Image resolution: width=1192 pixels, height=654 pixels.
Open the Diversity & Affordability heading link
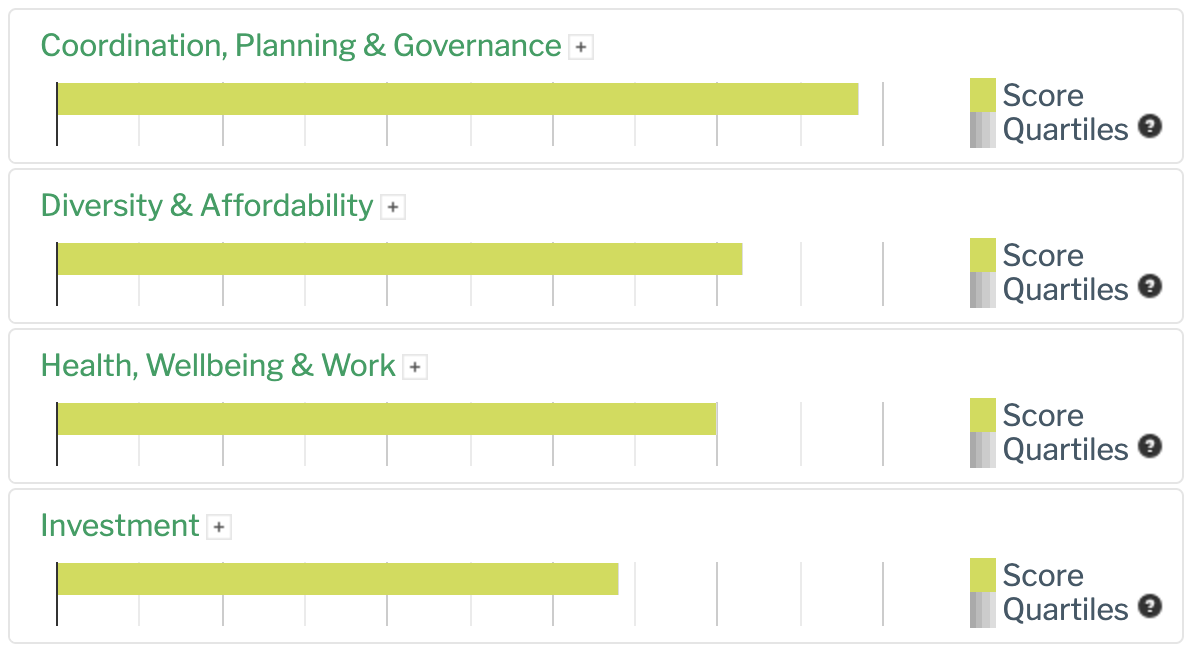(x=206, y=206)
